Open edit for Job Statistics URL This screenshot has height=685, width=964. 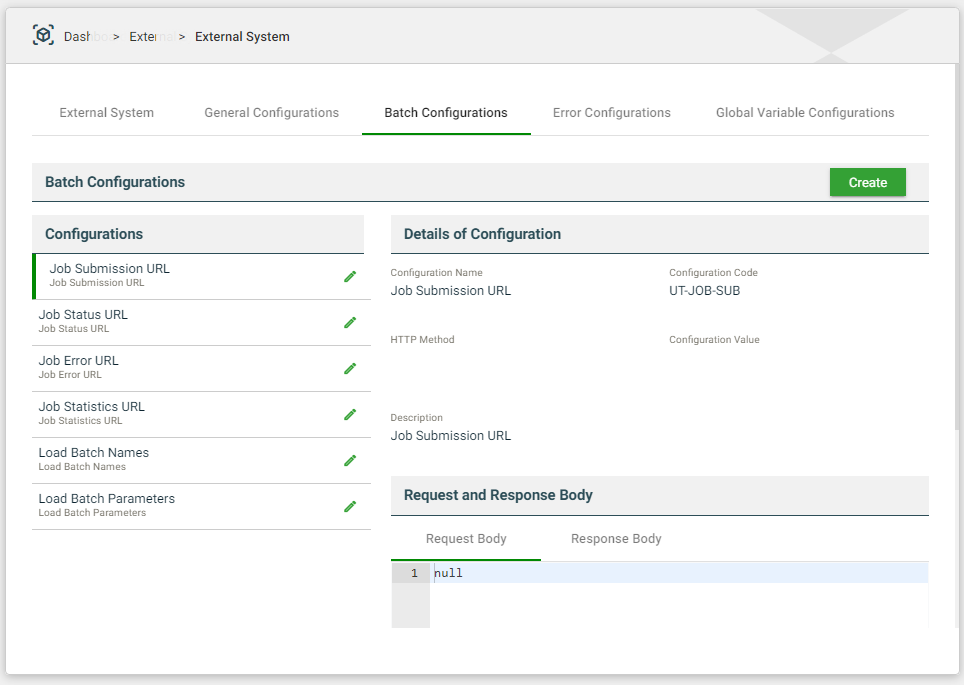pos(350,415)
